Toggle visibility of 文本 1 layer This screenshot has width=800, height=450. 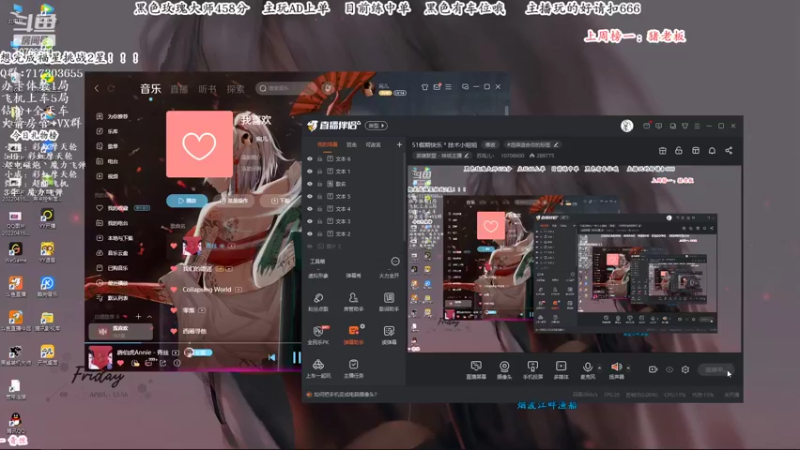click(x=310, y=171)
